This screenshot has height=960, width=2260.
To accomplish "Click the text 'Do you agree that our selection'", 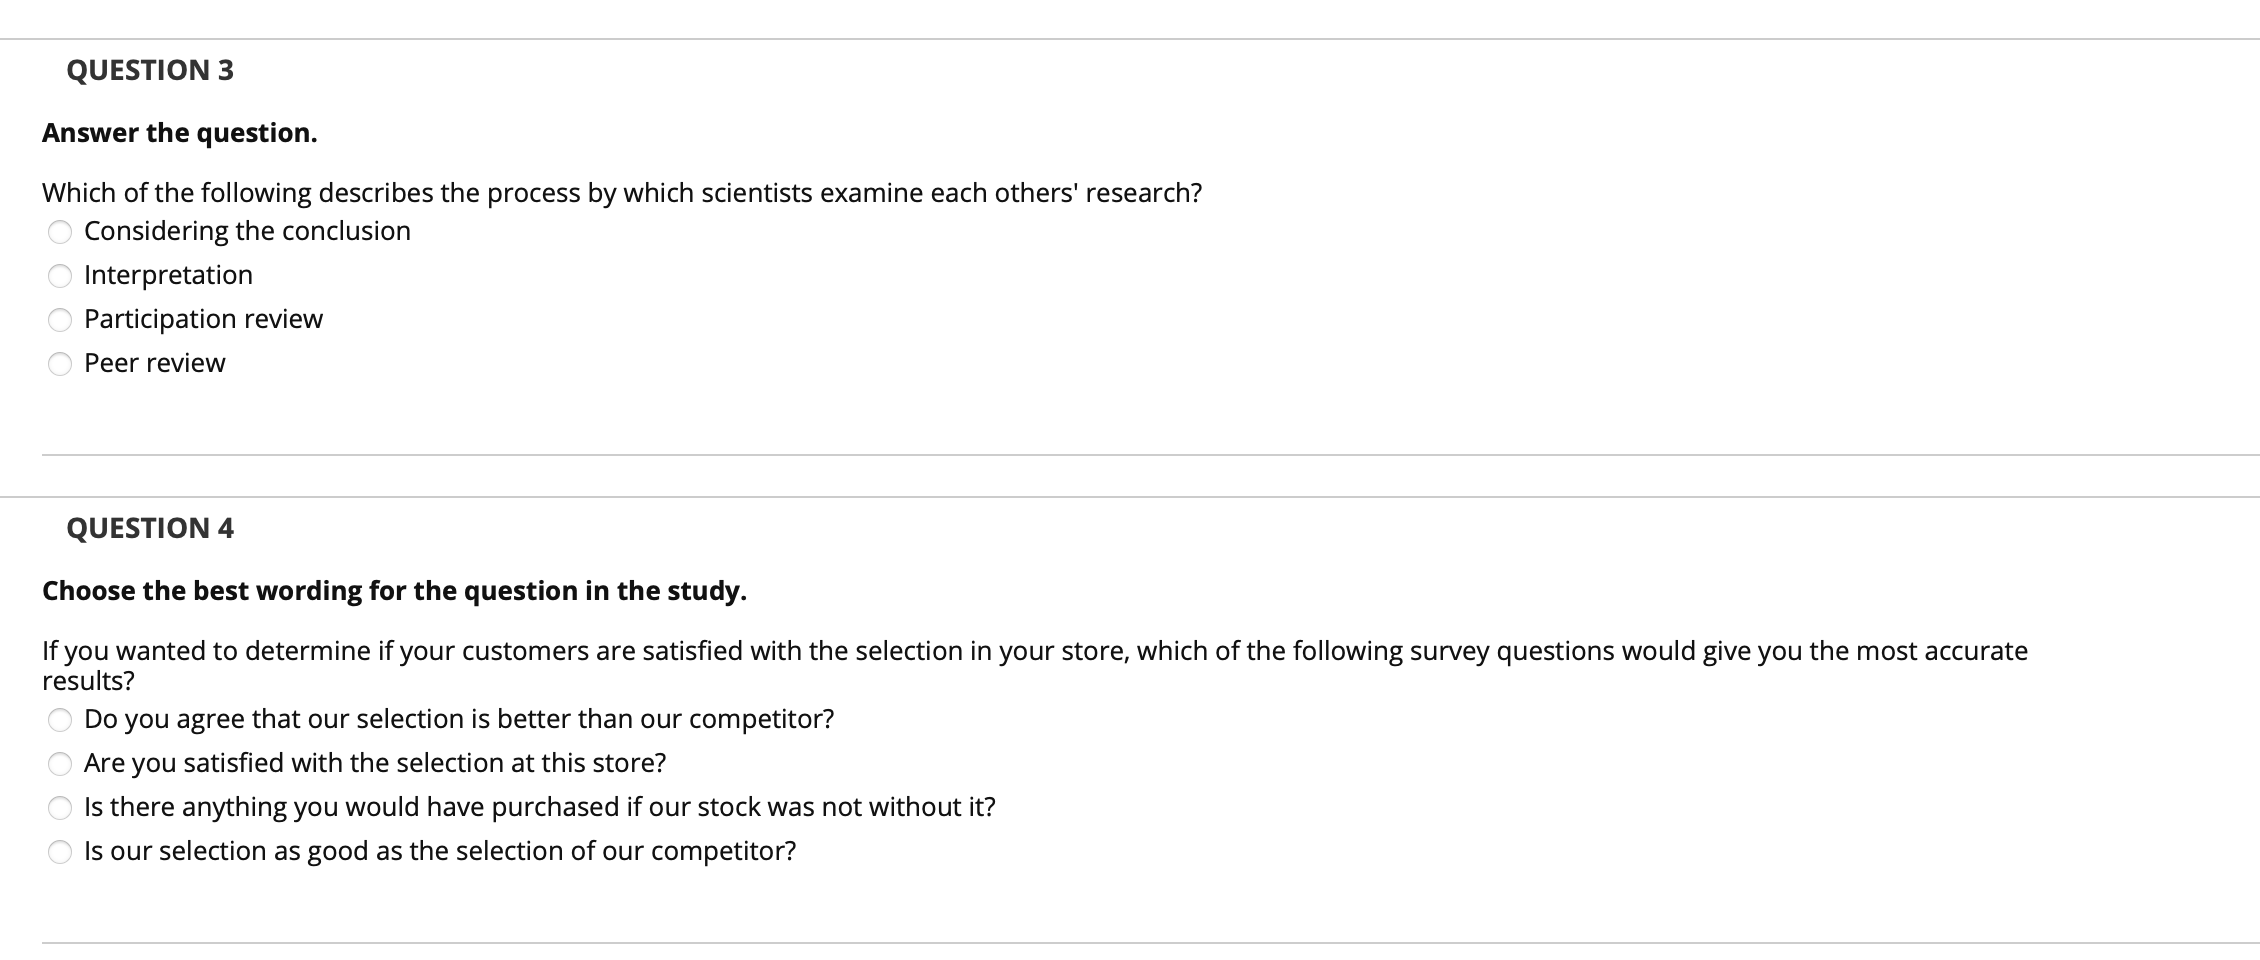I will [x=459, y=719].
